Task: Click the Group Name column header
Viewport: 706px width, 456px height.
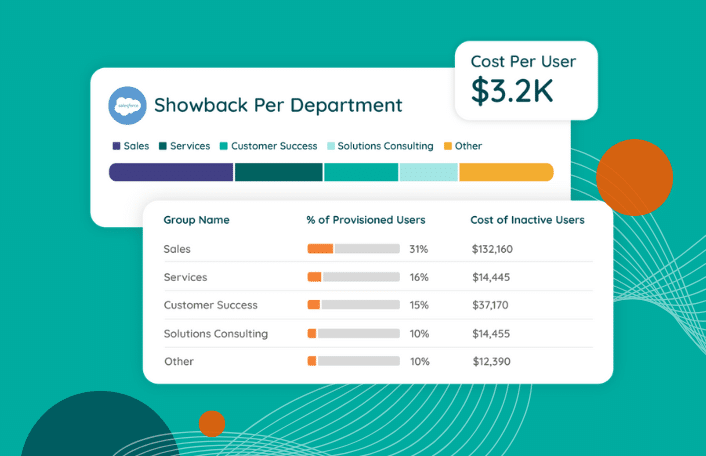Action: 196,220
